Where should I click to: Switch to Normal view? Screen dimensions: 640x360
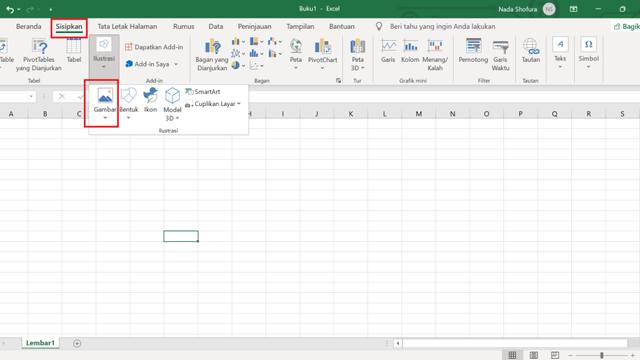(512, 355)
